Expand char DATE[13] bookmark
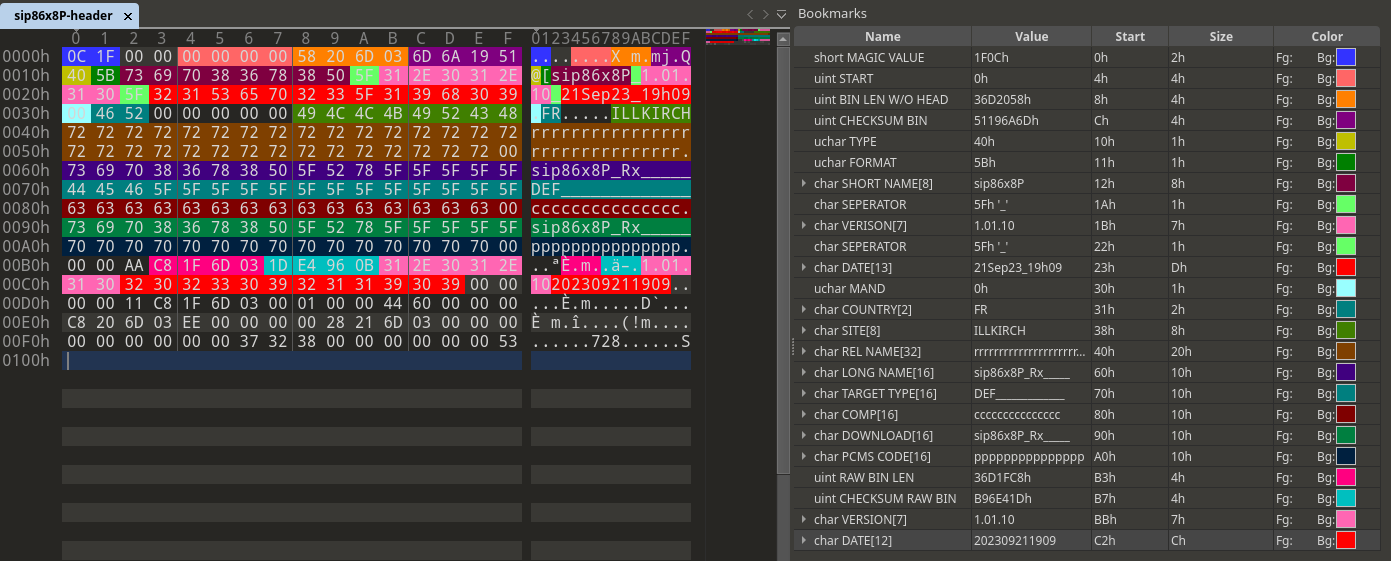 pyautogui.click(x=804, y=267)
